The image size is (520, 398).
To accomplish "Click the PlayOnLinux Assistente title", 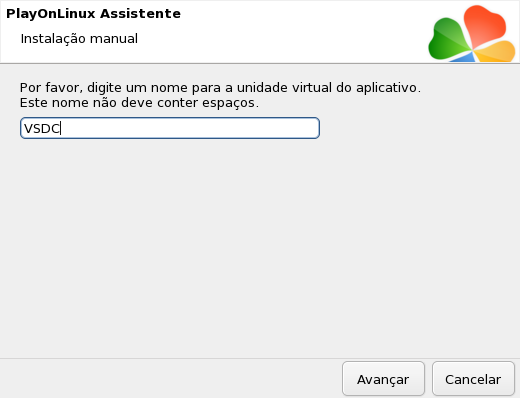I will [93, 14].
